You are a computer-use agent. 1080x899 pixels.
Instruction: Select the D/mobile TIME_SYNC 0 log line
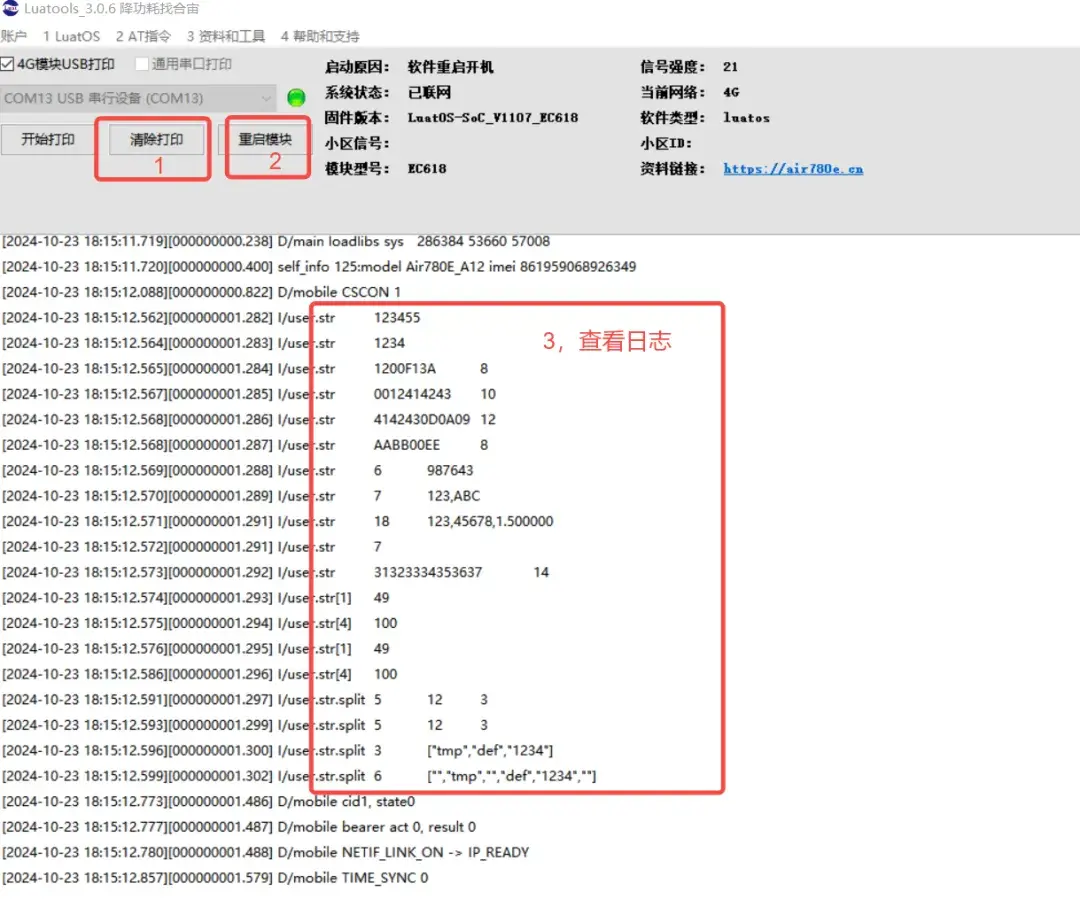coord(215,878)
